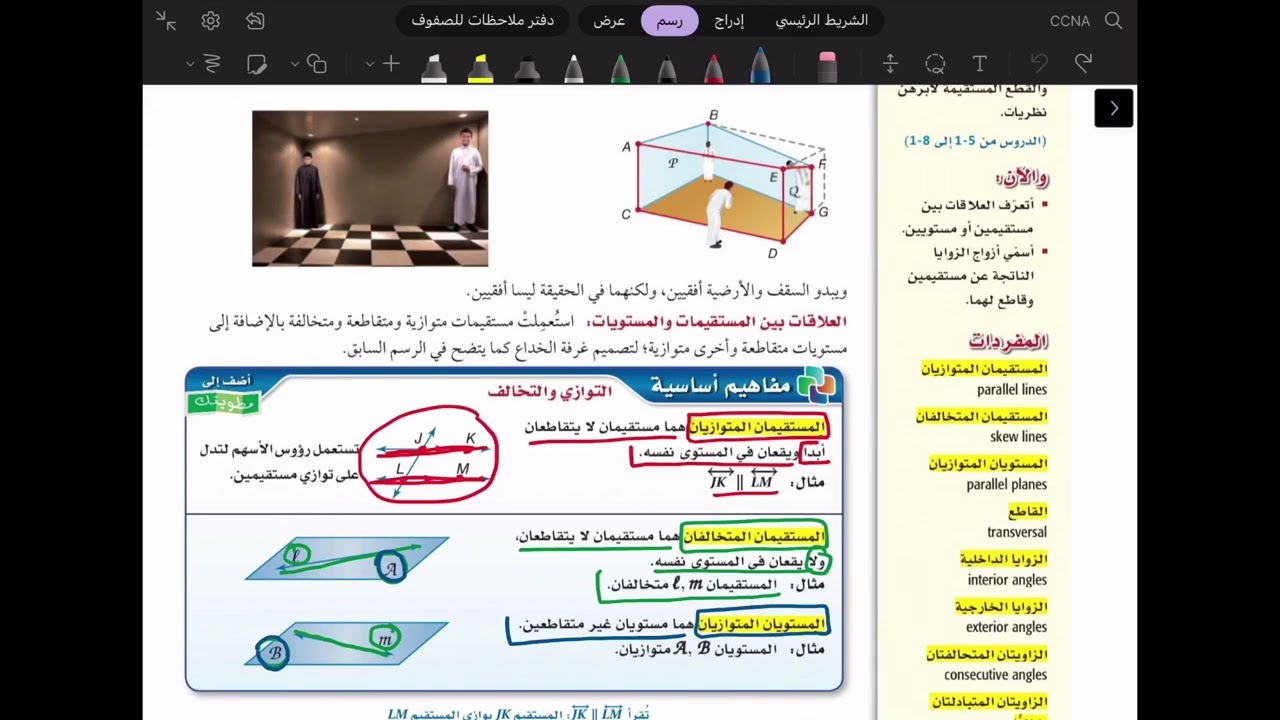Click the highlighted المستقيمان المتخالفان definition
Viewport: 1280px width, 720px height.
[753, 537]
